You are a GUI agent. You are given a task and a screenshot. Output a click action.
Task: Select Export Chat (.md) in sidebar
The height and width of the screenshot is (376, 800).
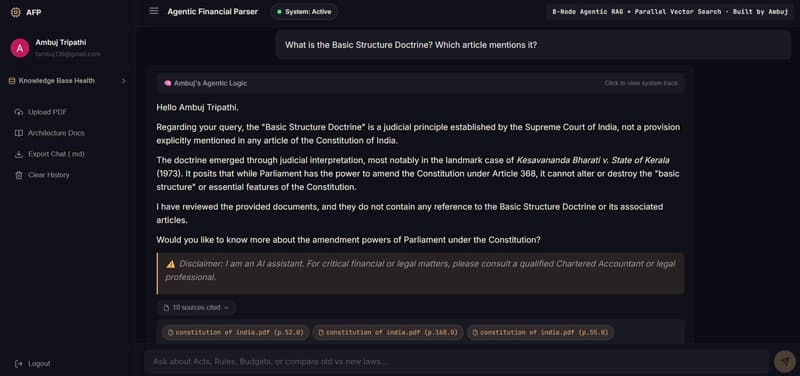pyautogui.click(x=49, y=154)
